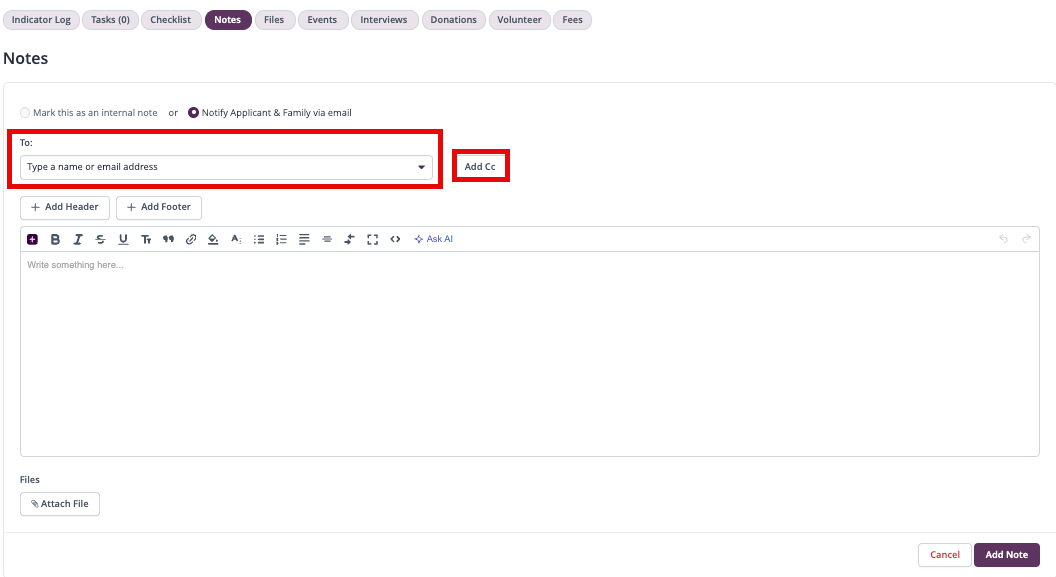Open the Indicator Log tab

[x=41, y=20]
